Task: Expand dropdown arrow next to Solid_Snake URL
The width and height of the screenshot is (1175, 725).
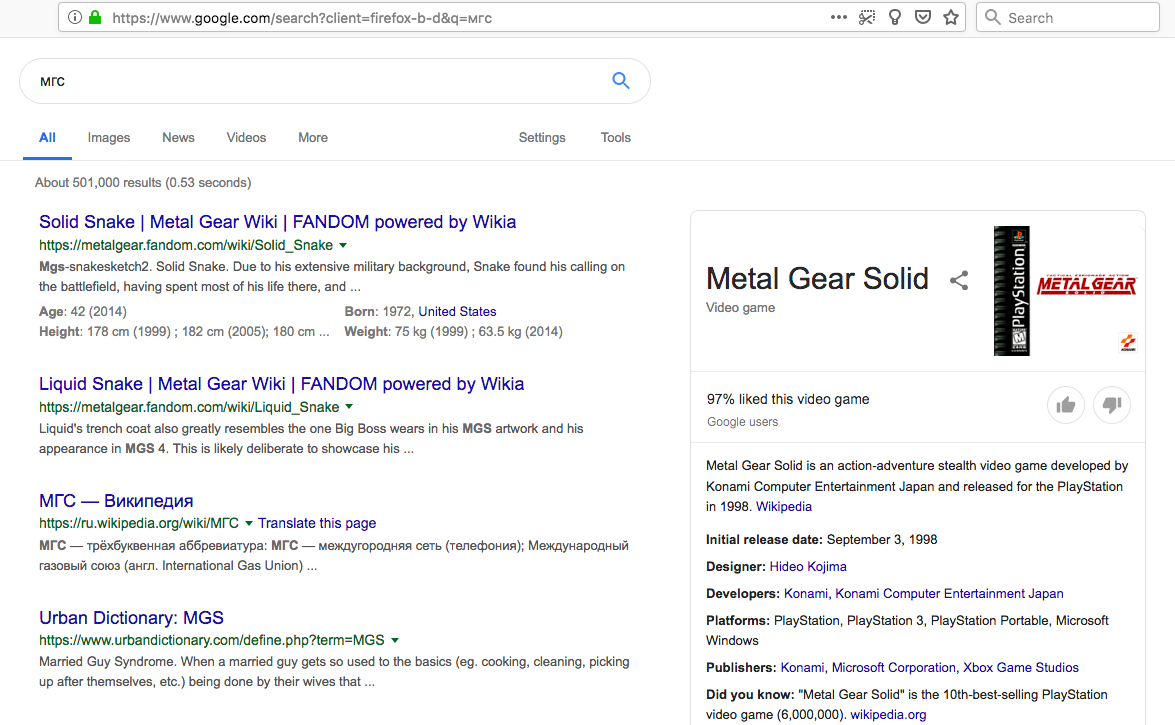Action: (343, 245)
